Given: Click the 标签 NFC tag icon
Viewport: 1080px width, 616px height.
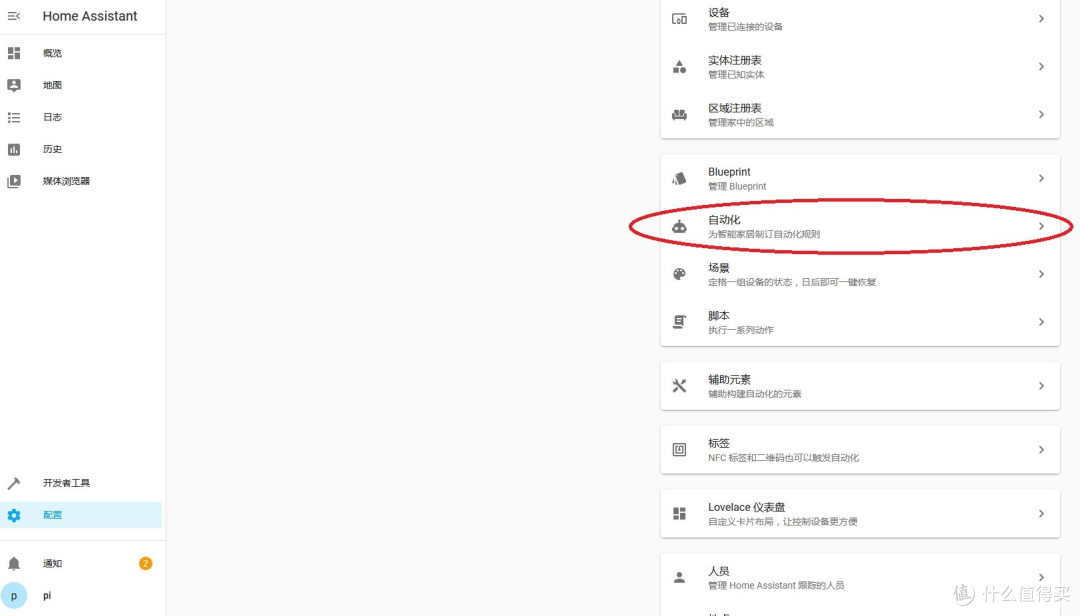Looking at the screenshot, I should 680,450.
